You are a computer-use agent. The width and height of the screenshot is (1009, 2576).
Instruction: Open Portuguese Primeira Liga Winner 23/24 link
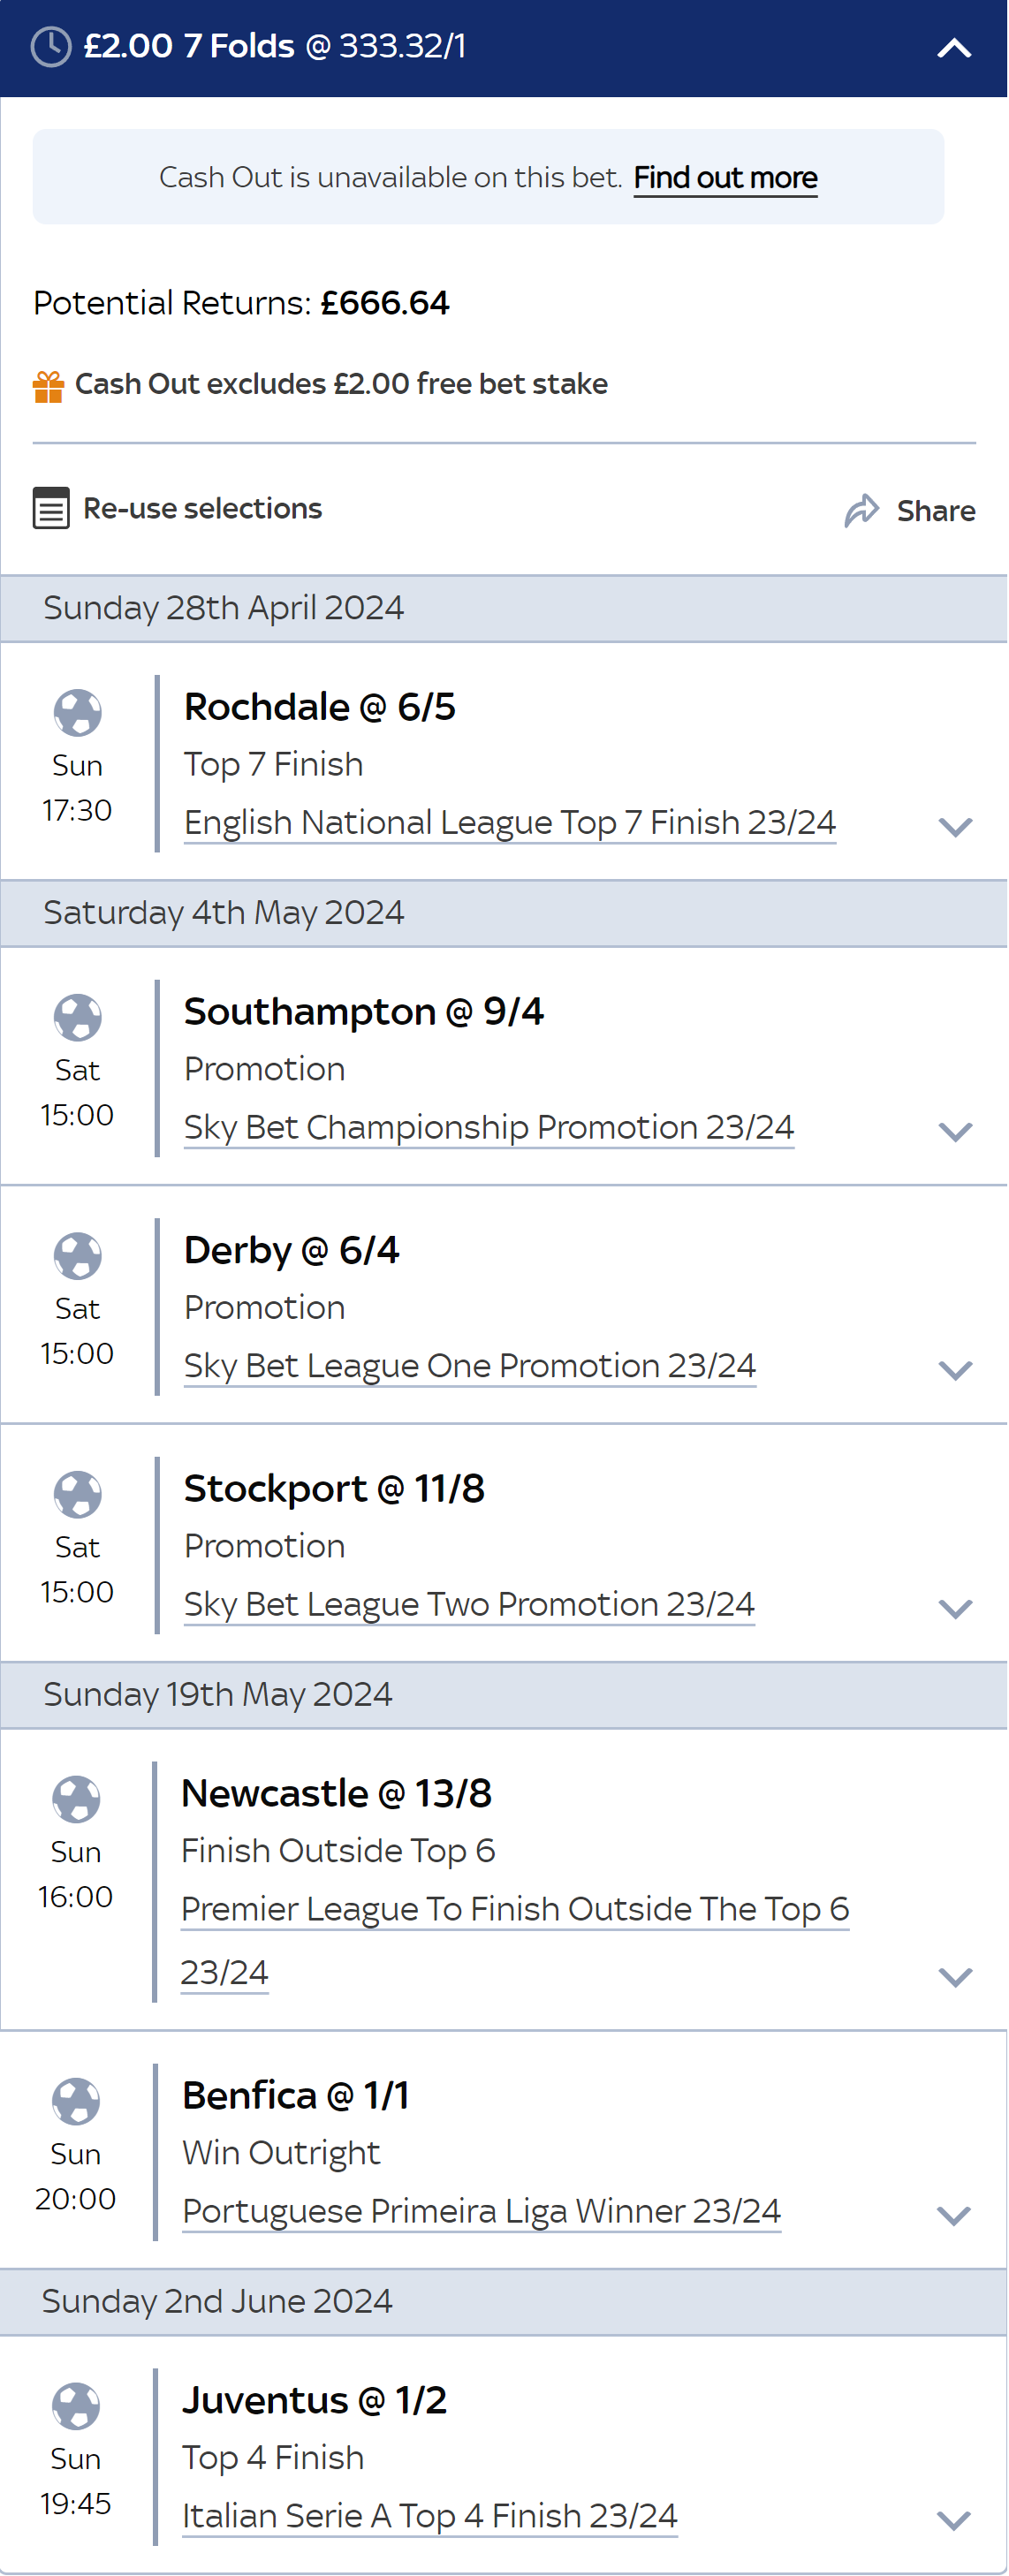481,2210
